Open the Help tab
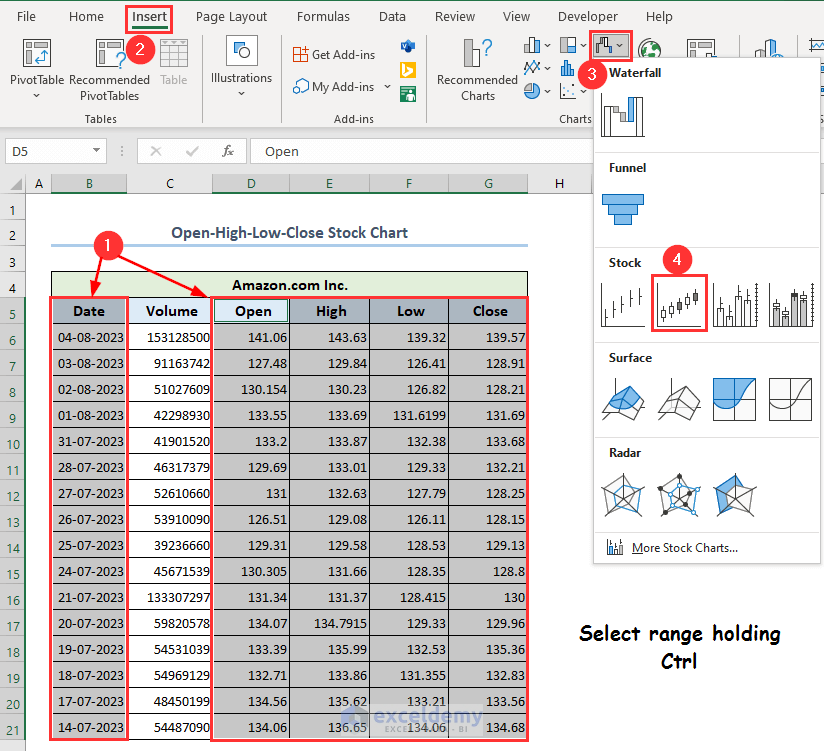Screen dimensions: 824x751 (660, 17)
